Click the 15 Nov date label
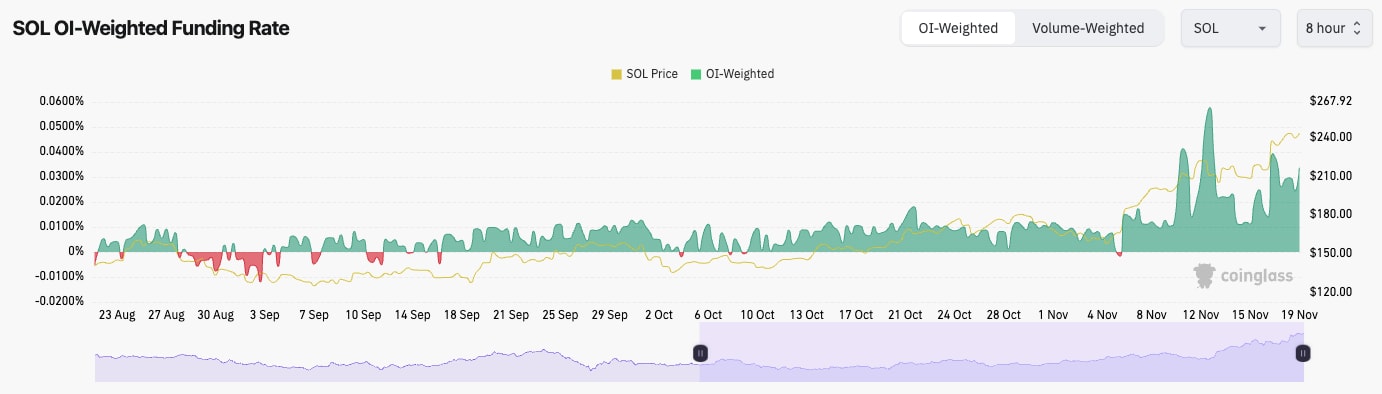Image resolution: width=1382 pixels, height=394 pixels. point(1249,314)
